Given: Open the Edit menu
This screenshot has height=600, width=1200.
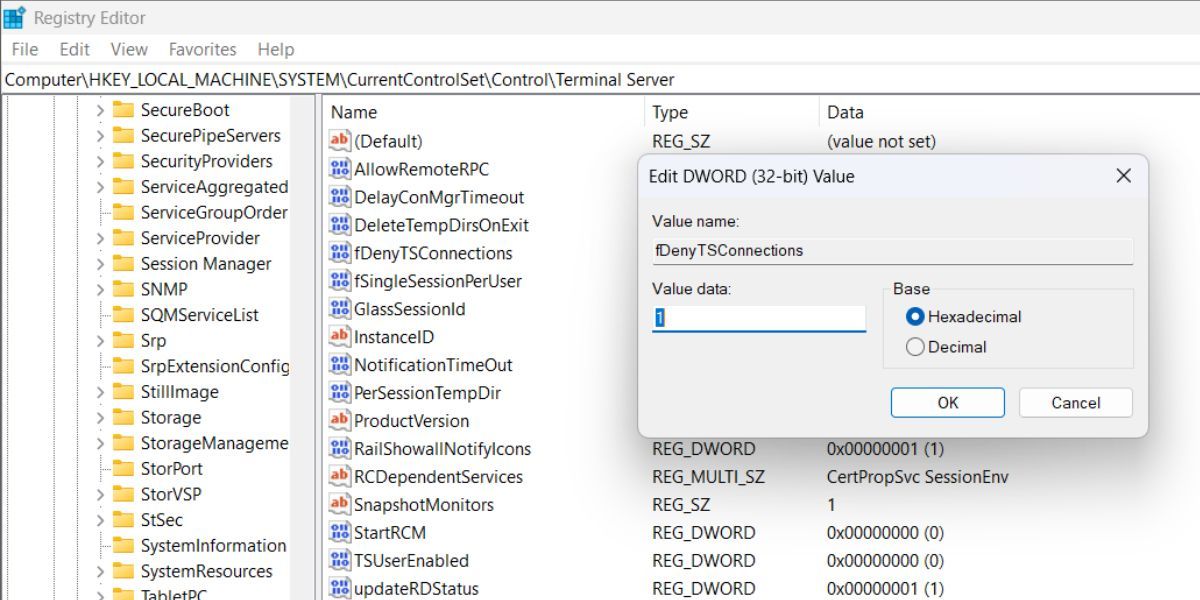Looking at the screenshot, I should coord(75,49).
